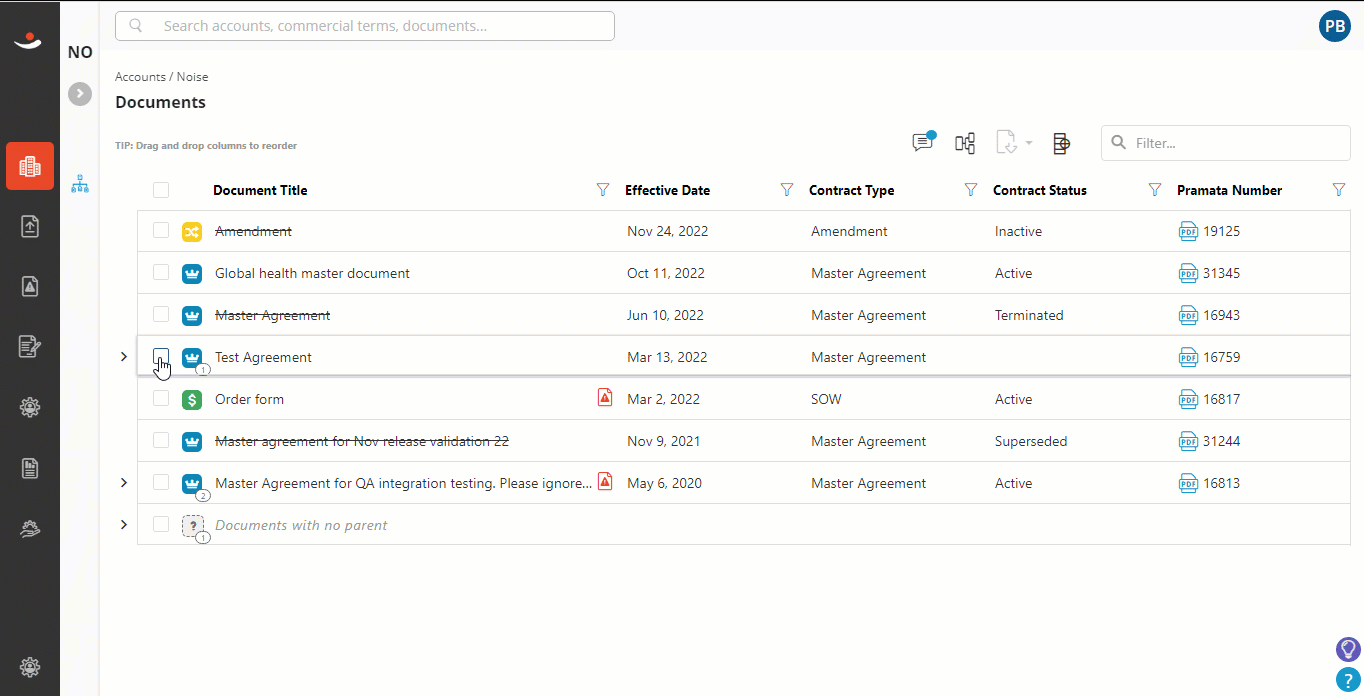Click the 31244 Pramata number
The height and width of the screenshot is (696, 1364).
(x=1221, y=441)
